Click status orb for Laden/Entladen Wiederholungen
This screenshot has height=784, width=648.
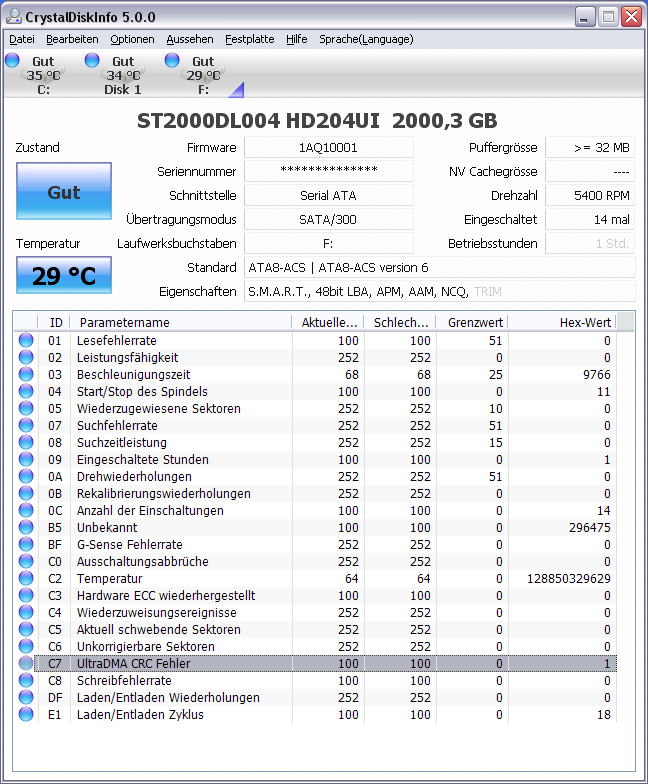tap(26, 698)
